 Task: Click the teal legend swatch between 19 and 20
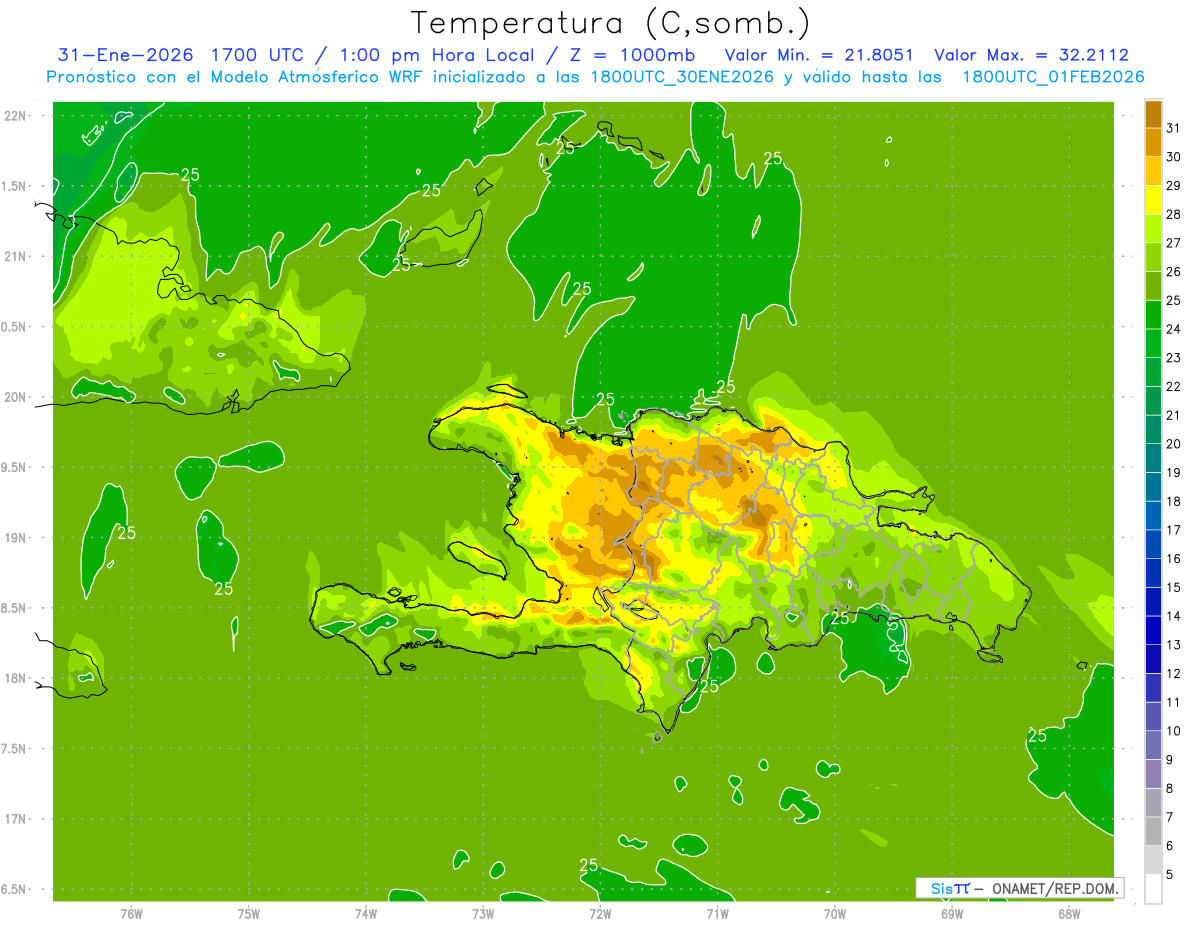coord(1153,458)
